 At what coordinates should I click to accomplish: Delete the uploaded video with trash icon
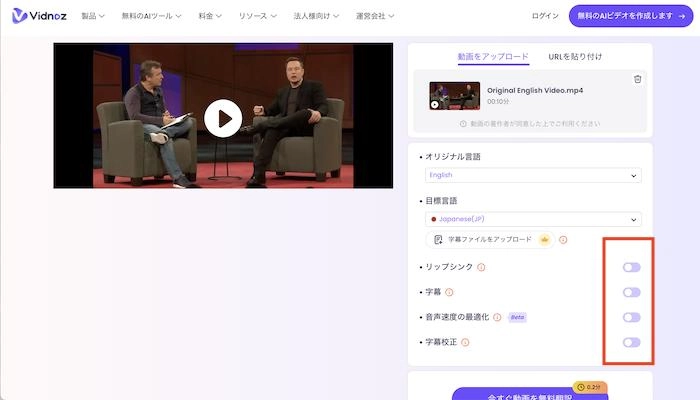638,79
